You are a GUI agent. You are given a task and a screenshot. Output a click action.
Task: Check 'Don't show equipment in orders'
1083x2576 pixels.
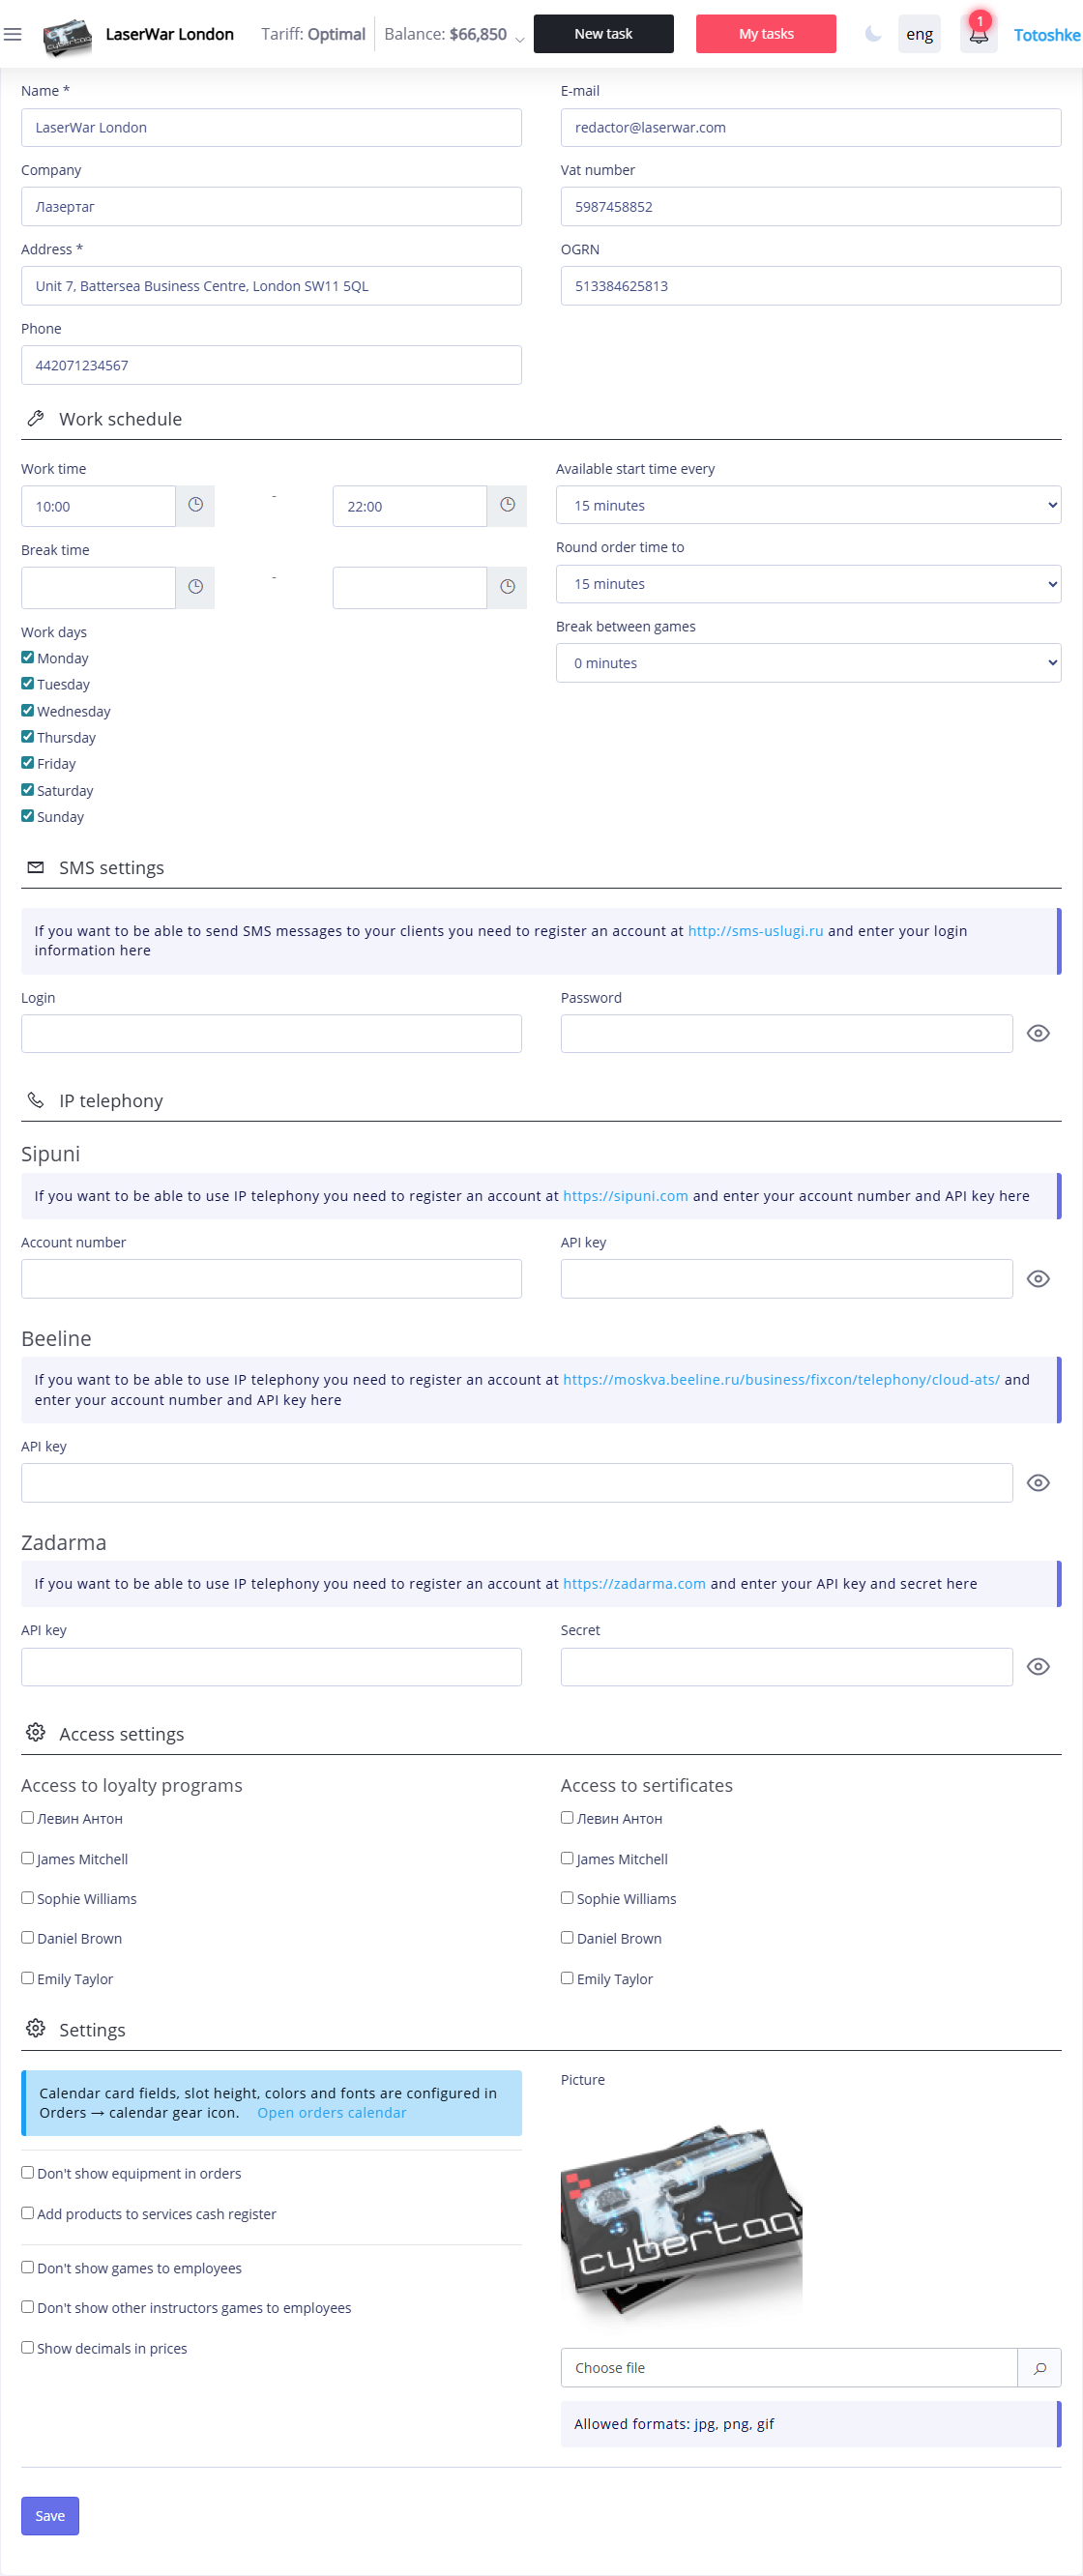pyautogui.click(x=28, y=2172)
